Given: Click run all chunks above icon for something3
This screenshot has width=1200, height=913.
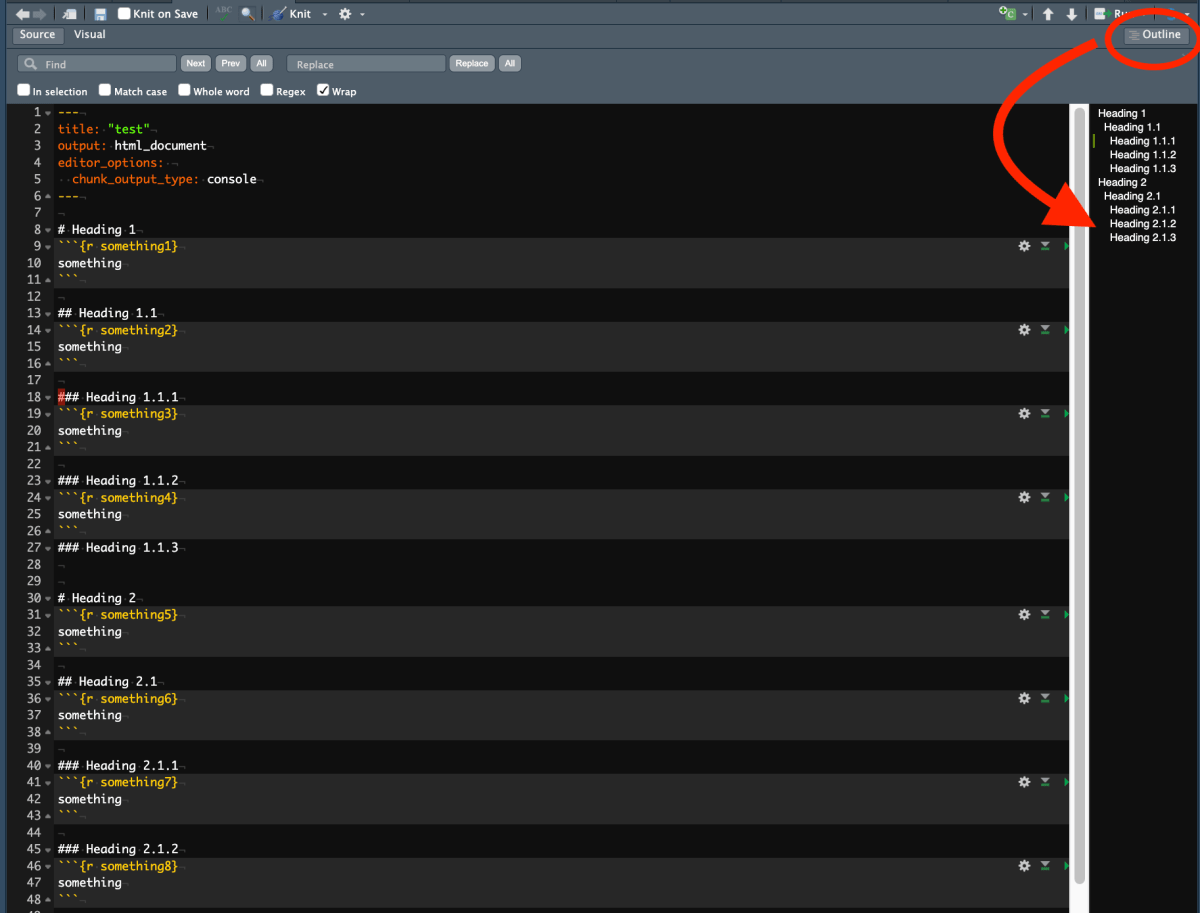Looking at the screenshot, I should click(1045, 413).
